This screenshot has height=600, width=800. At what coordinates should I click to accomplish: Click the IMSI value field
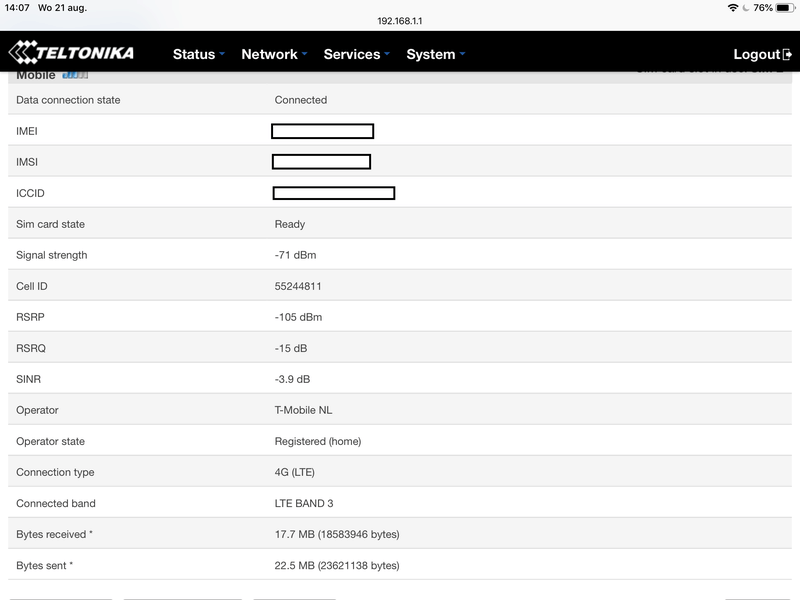pyautogui.click(x=321, y=162)
